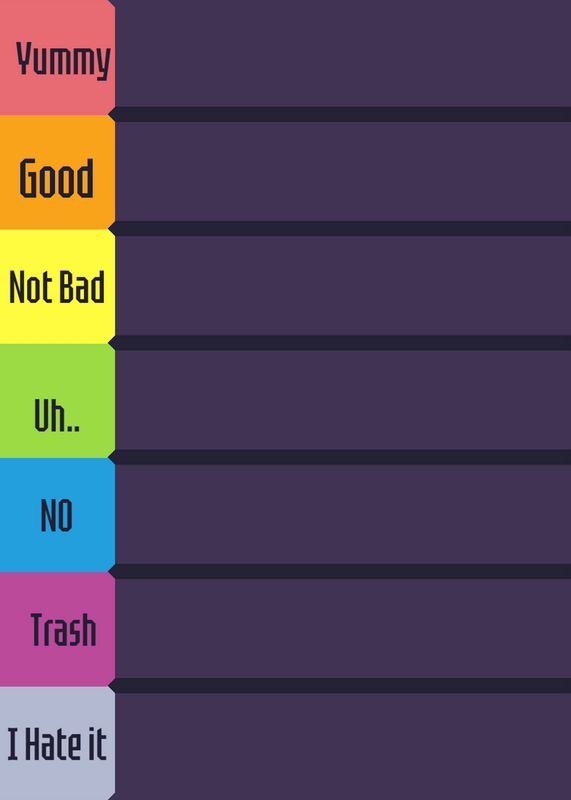Click the empty I Hate it row
Screen dimensions: 571x800
click(343, 746)
